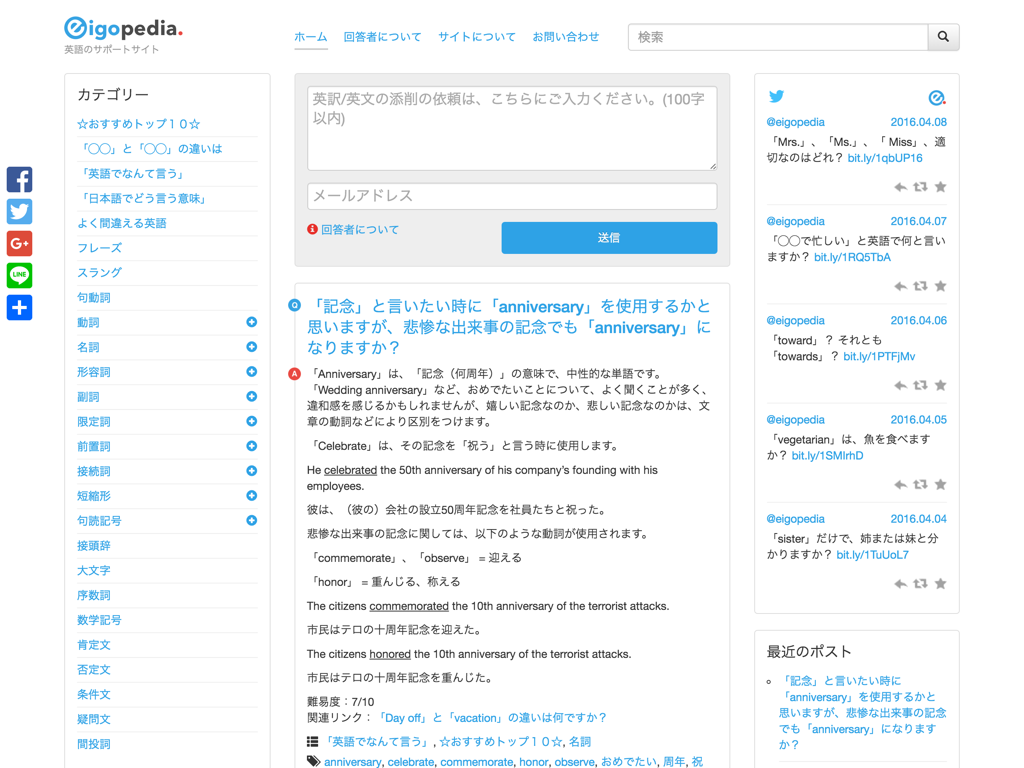Open the フレーズ category

(99, 248)
